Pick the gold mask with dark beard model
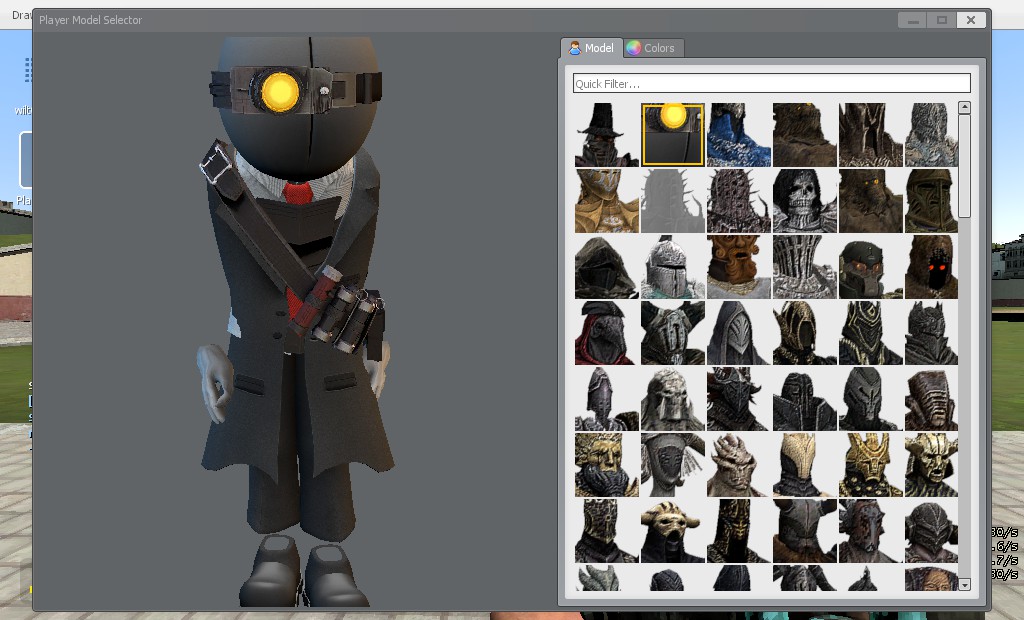The width and height of the screenshot is (1024, 620). pos(607,465)
